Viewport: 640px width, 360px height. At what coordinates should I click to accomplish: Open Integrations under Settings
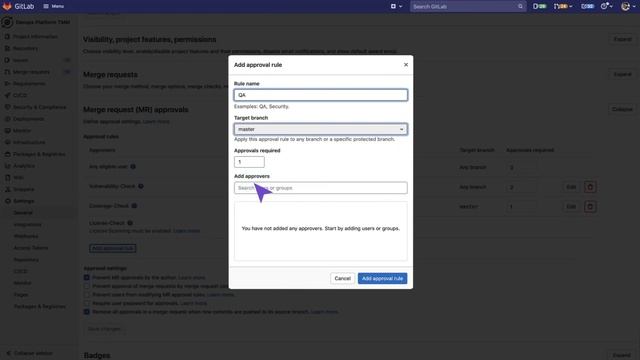[x=27, y=224]
